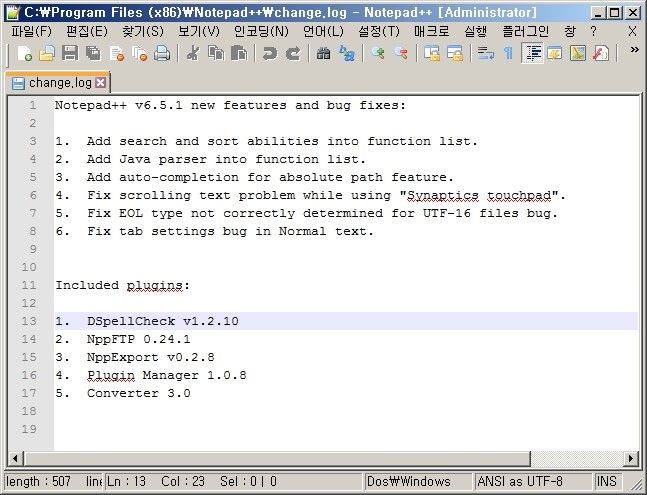Open Find with the binoculars icon
The width and height of the screenshot is (647, 495).
click(324, 53)
